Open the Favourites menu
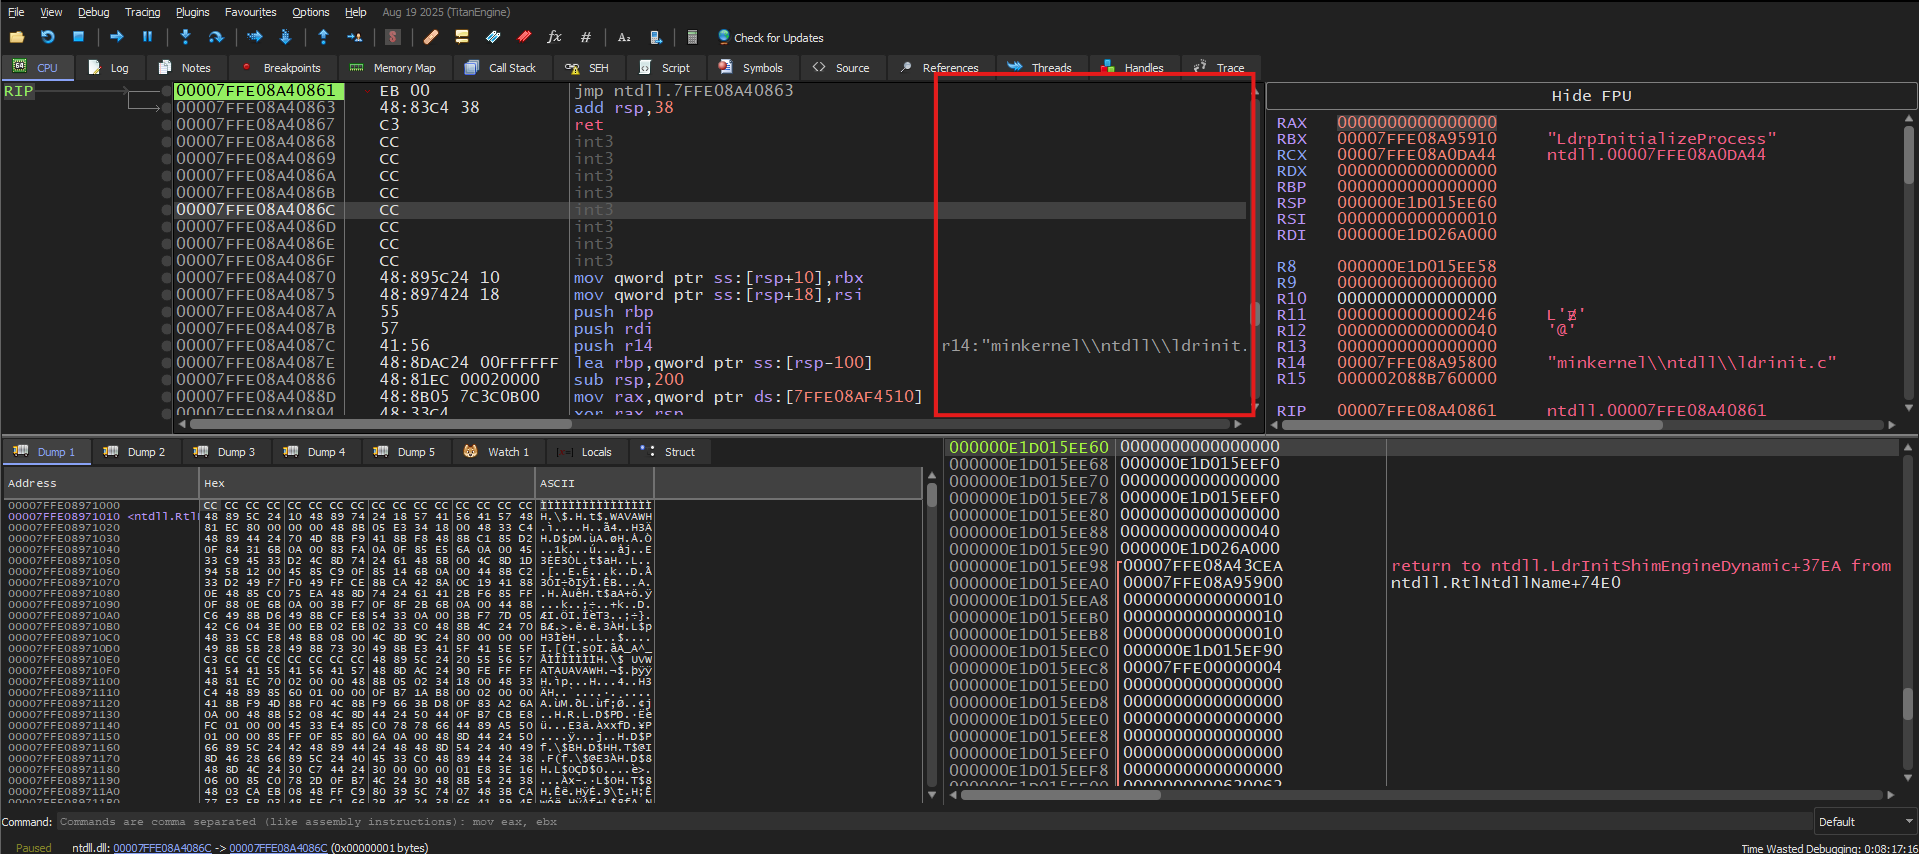The image size is (1919, 854). pos(250,12)
